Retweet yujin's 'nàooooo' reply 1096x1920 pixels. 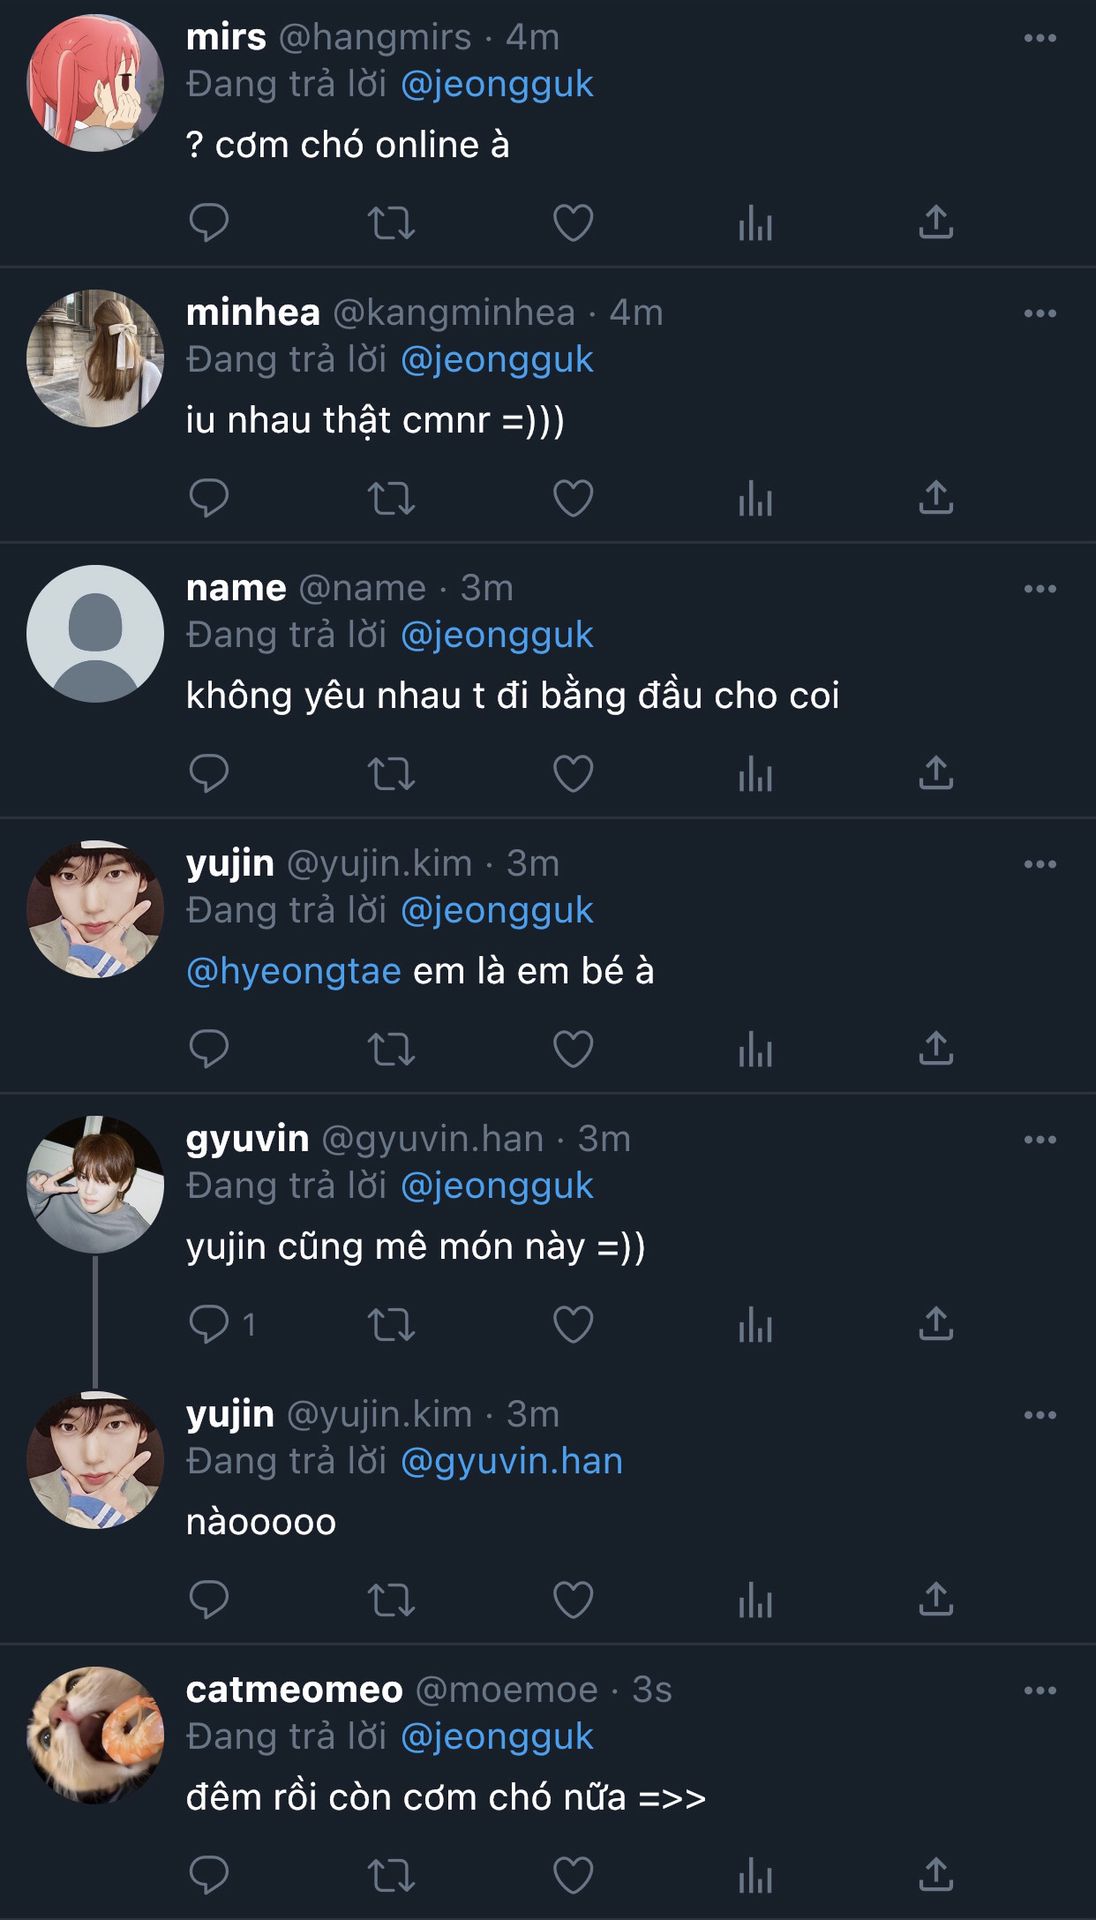tap(391, 1600)
